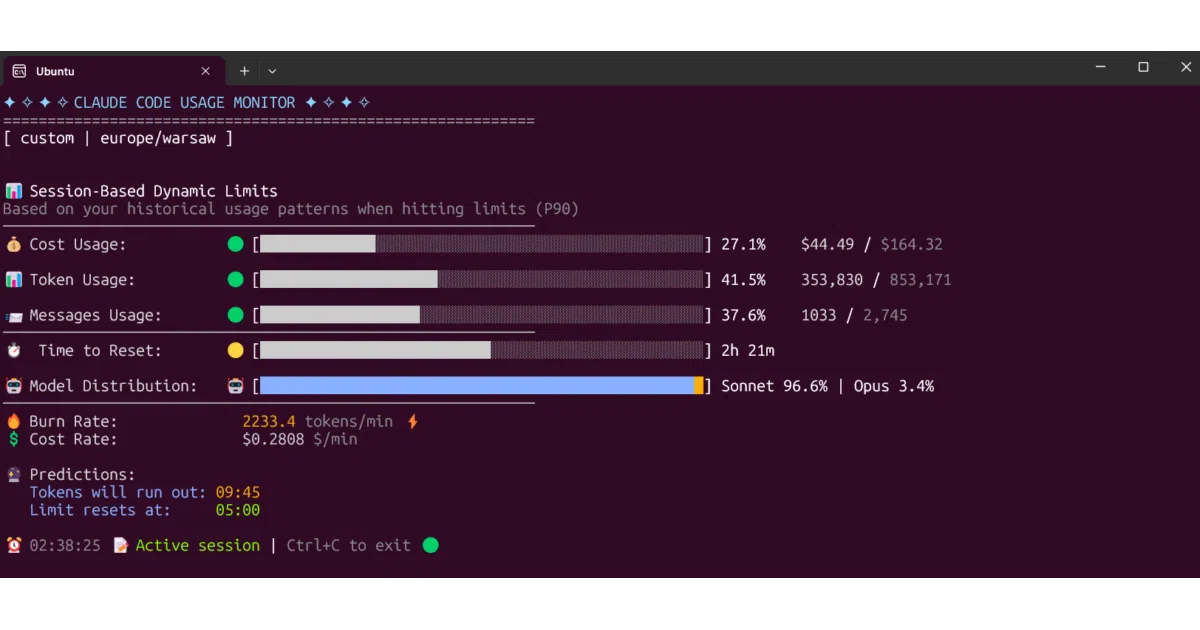
Task: Click the green status dot for Messages Usage
Action: (x=236, y=315)
